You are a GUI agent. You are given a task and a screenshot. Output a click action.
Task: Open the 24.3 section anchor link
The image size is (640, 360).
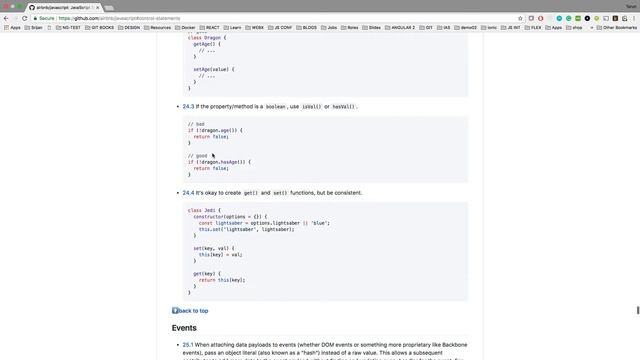click(188, 107)
